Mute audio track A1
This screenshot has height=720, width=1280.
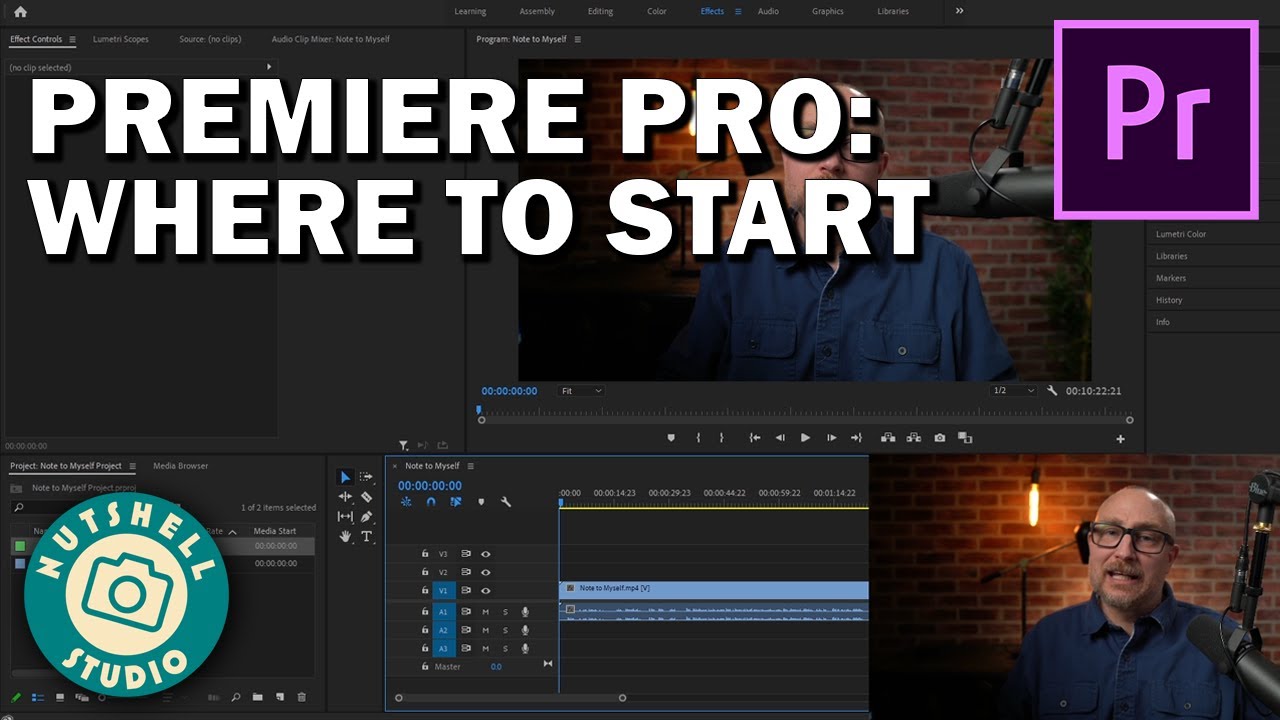pos(486,612)
